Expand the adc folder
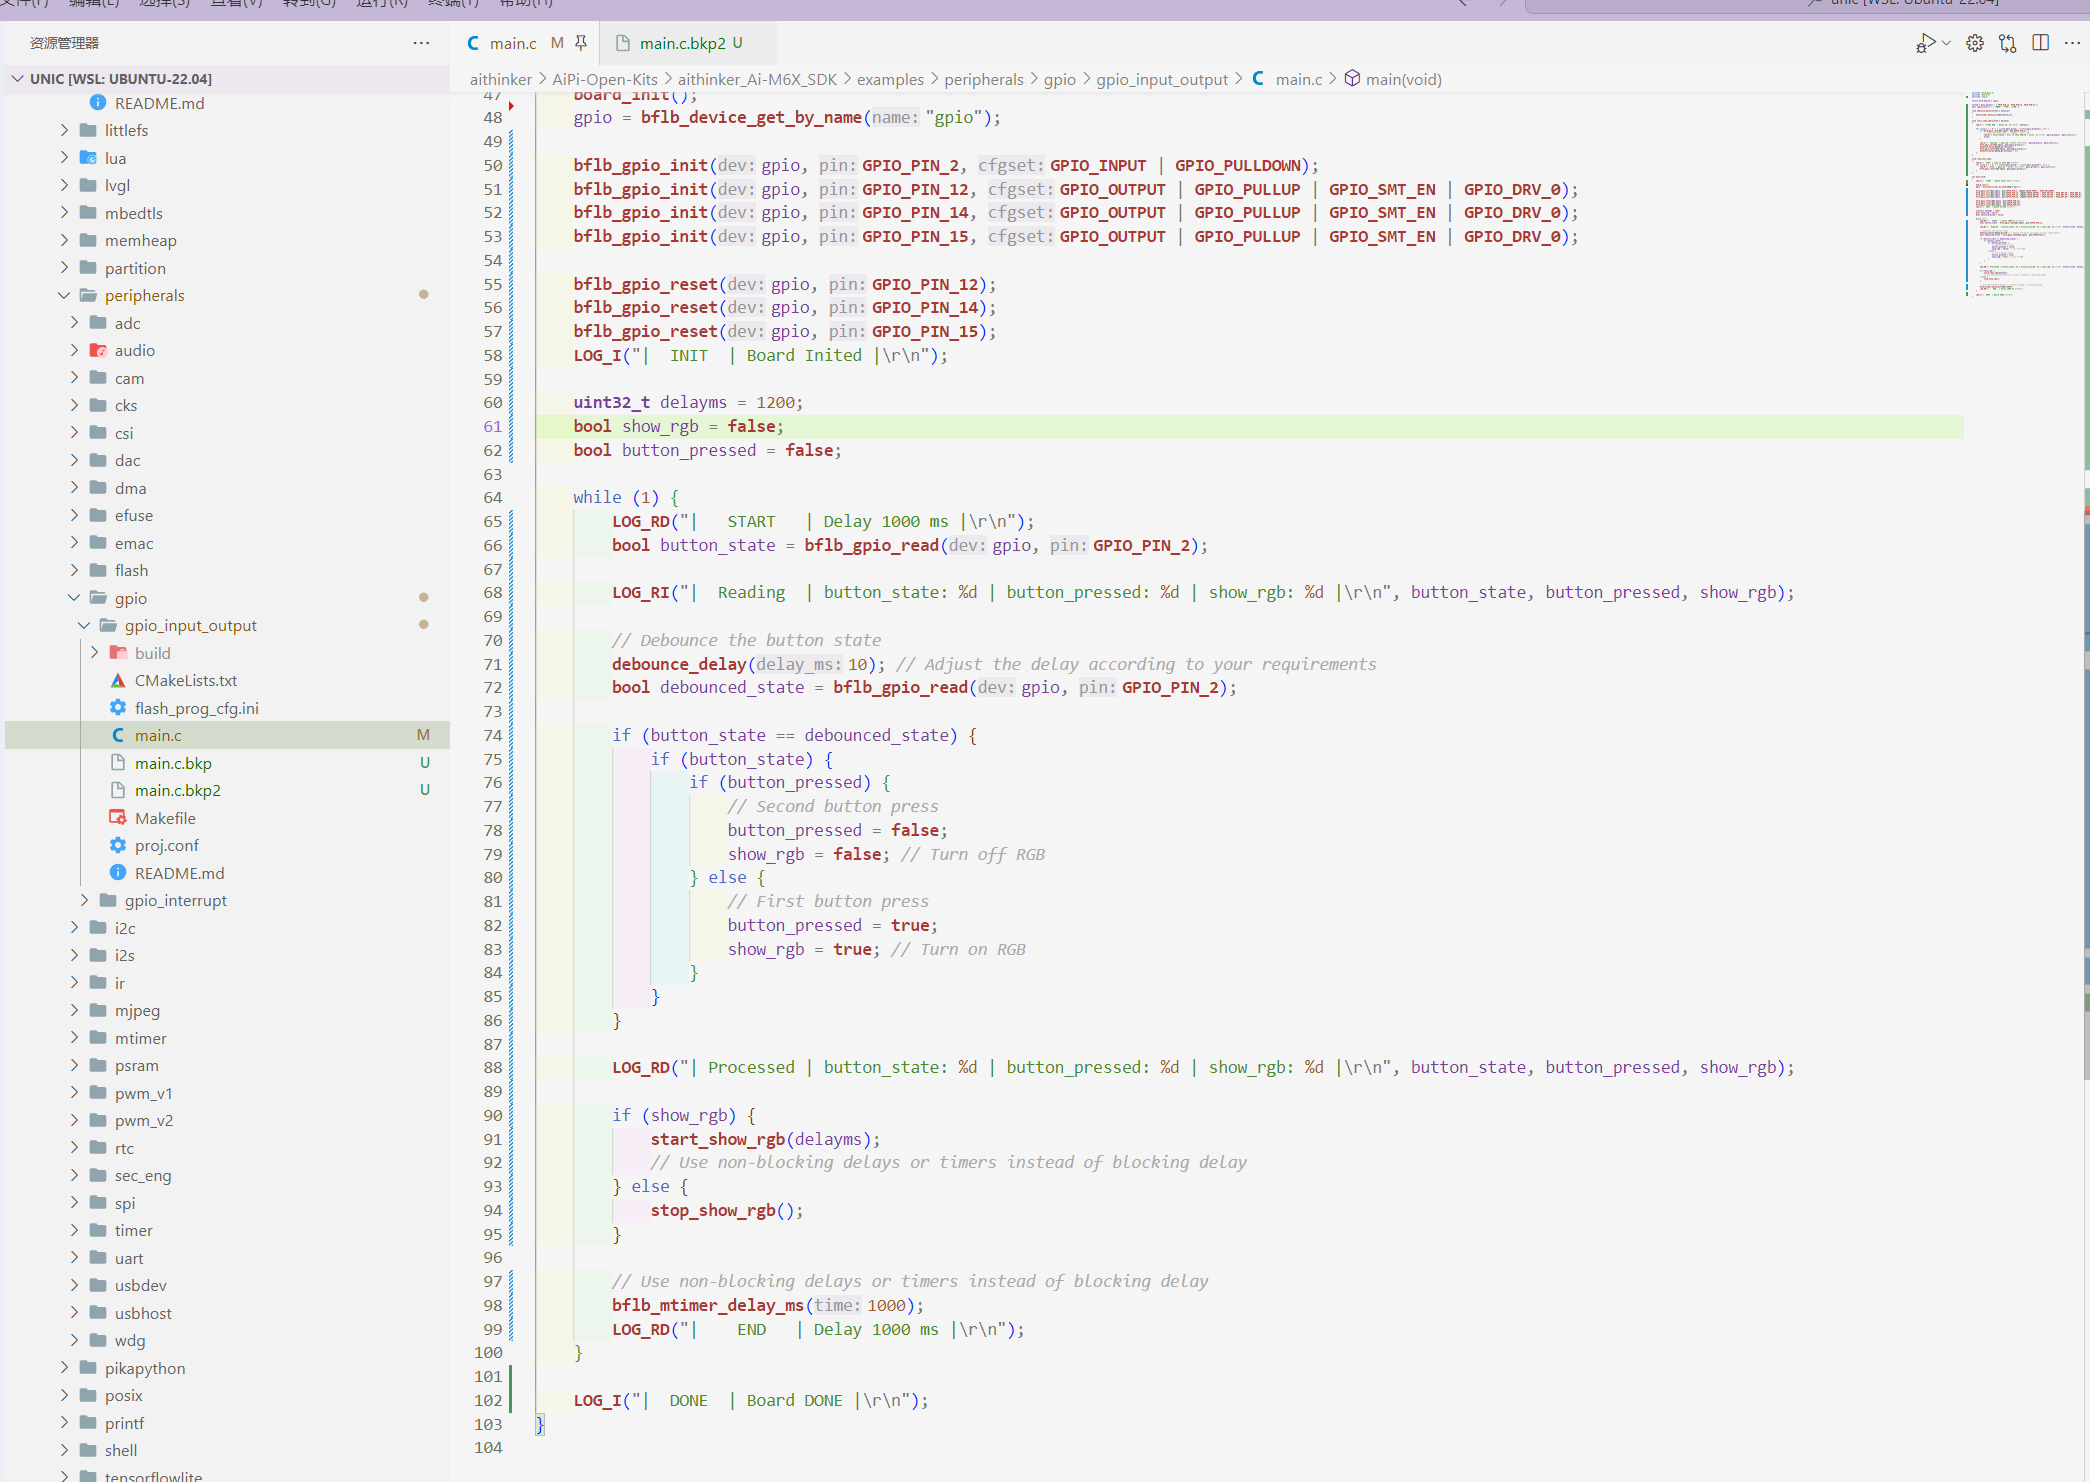 click(74, 322)
